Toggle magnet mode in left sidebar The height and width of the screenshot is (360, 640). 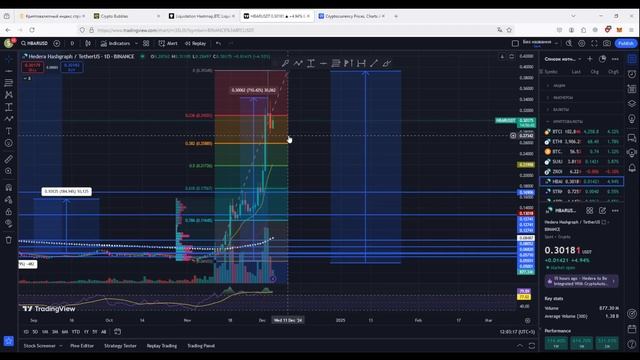9,187
